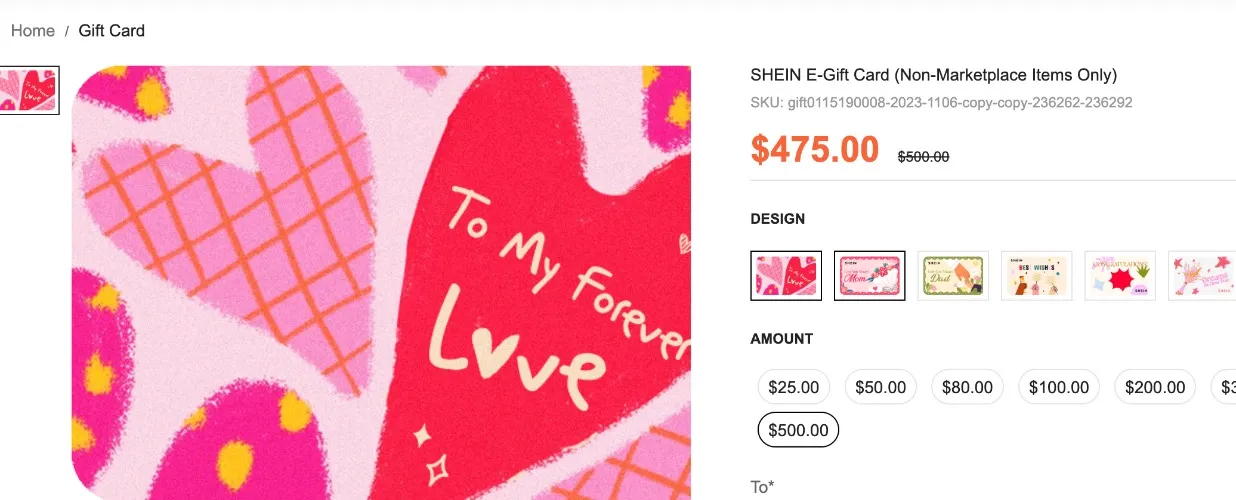
Task: Pick the 'Dad' green card design
Action: click(x=953, y=275)
